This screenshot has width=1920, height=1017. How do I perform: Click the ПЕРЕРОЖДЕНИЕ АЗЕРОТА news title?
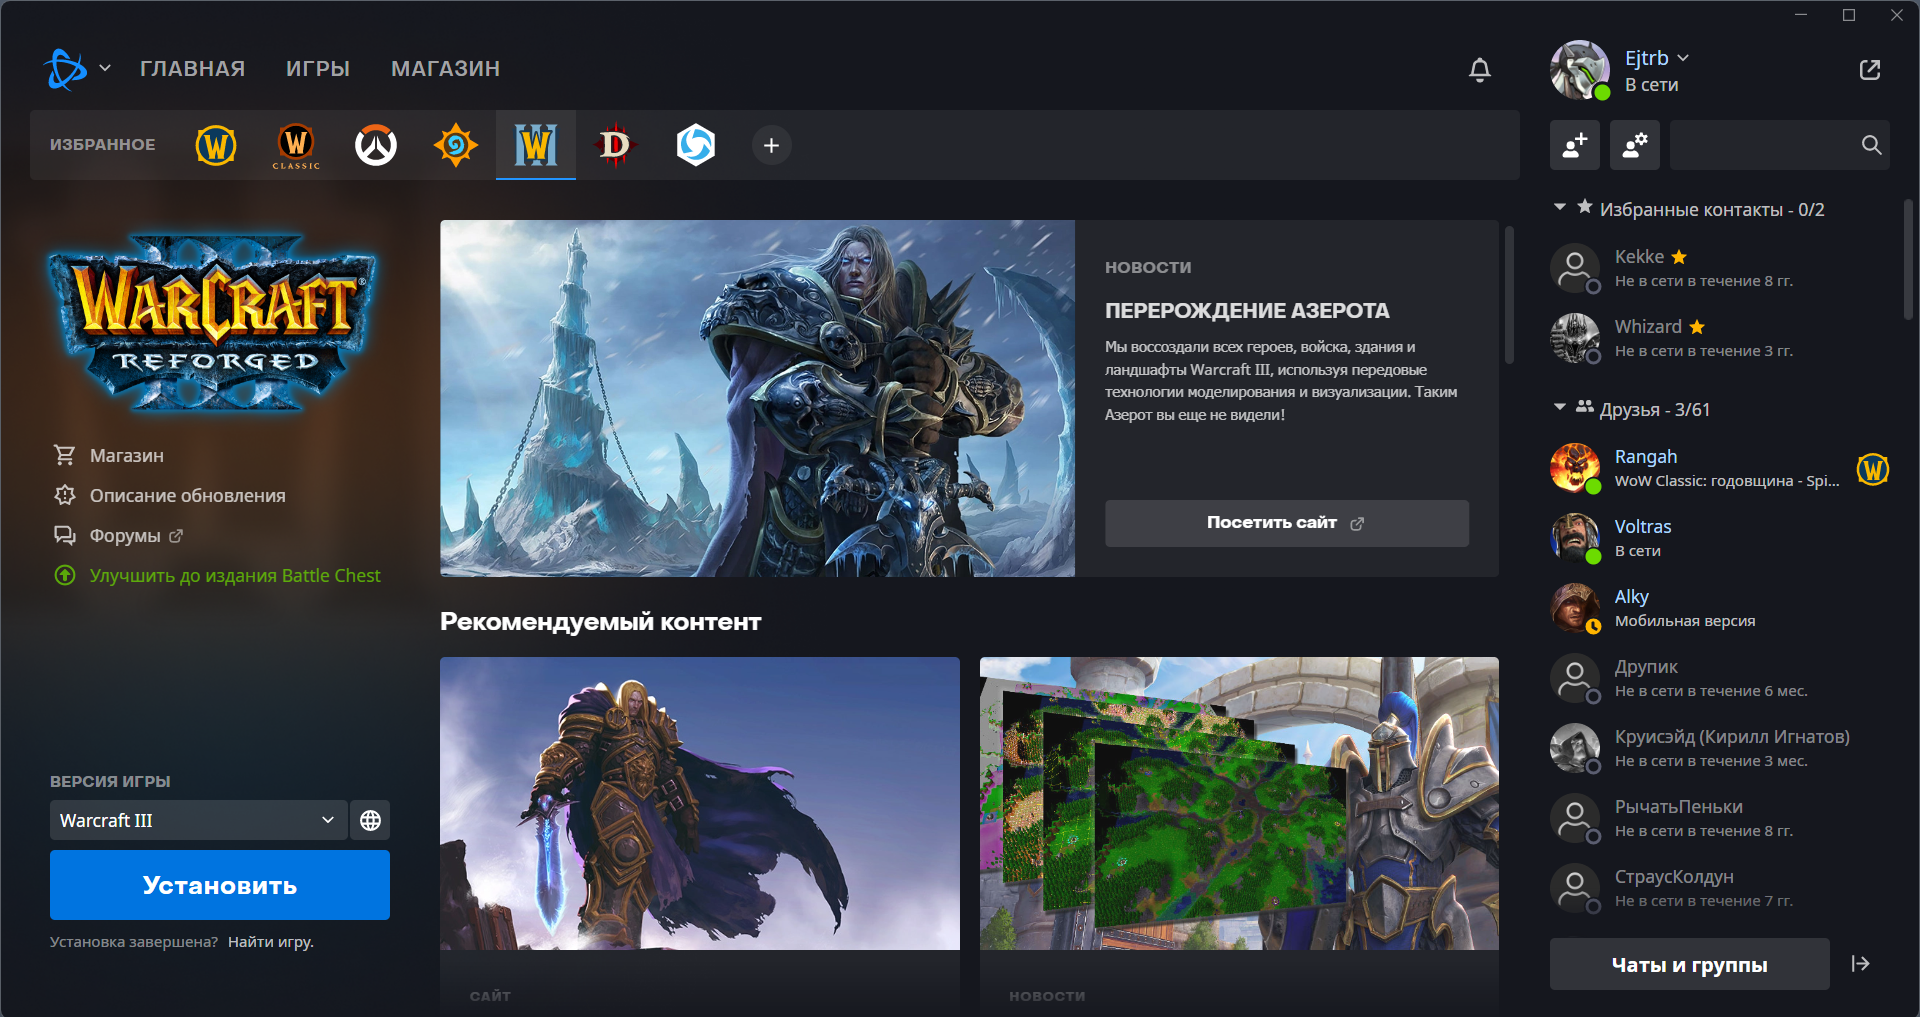point(1247,311)
